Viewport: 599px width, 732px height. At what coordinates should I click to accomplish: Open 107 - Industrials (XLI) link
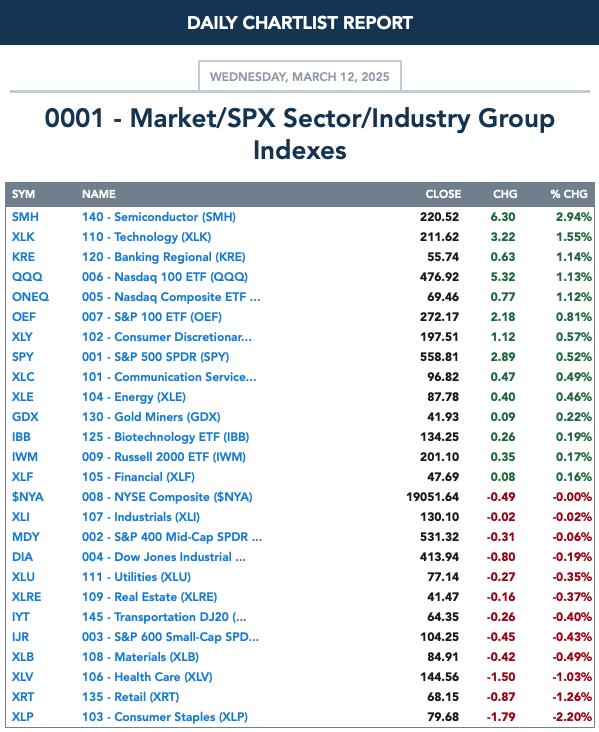141,517
